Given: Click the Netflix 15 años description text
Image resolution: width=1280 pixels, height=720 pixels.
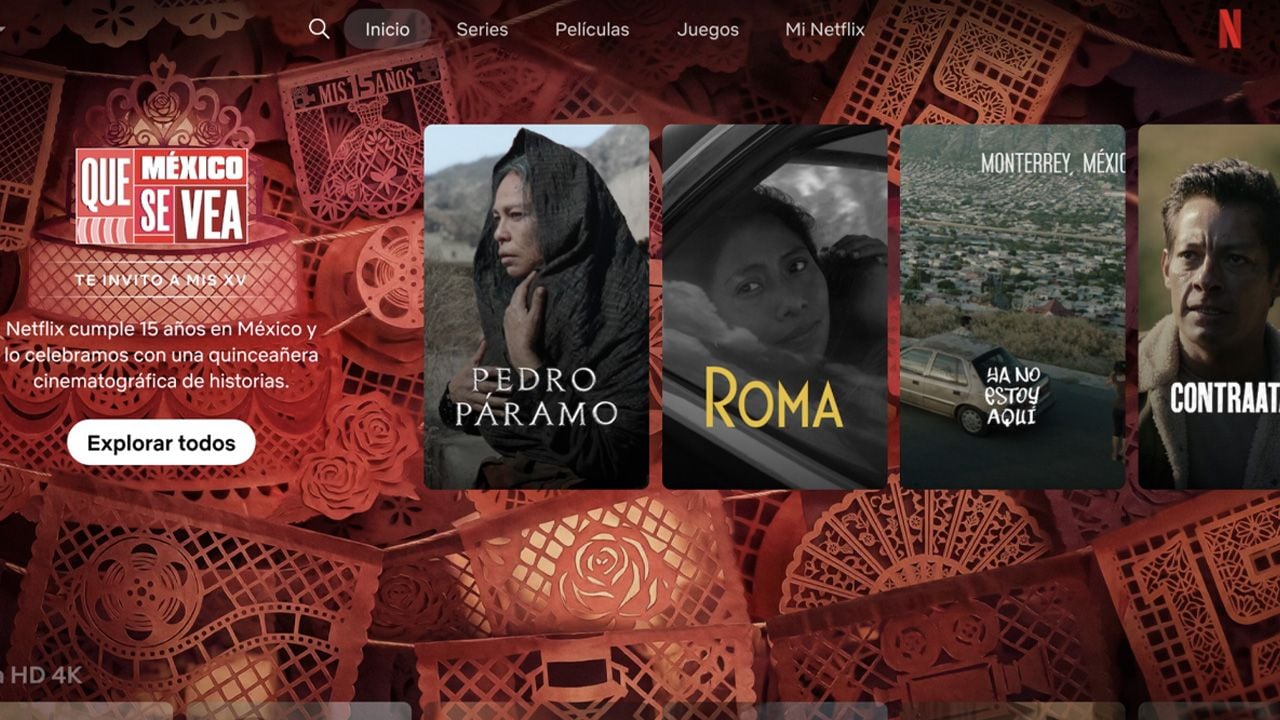Looking at the screenshot, I should (x=161, y=355).
